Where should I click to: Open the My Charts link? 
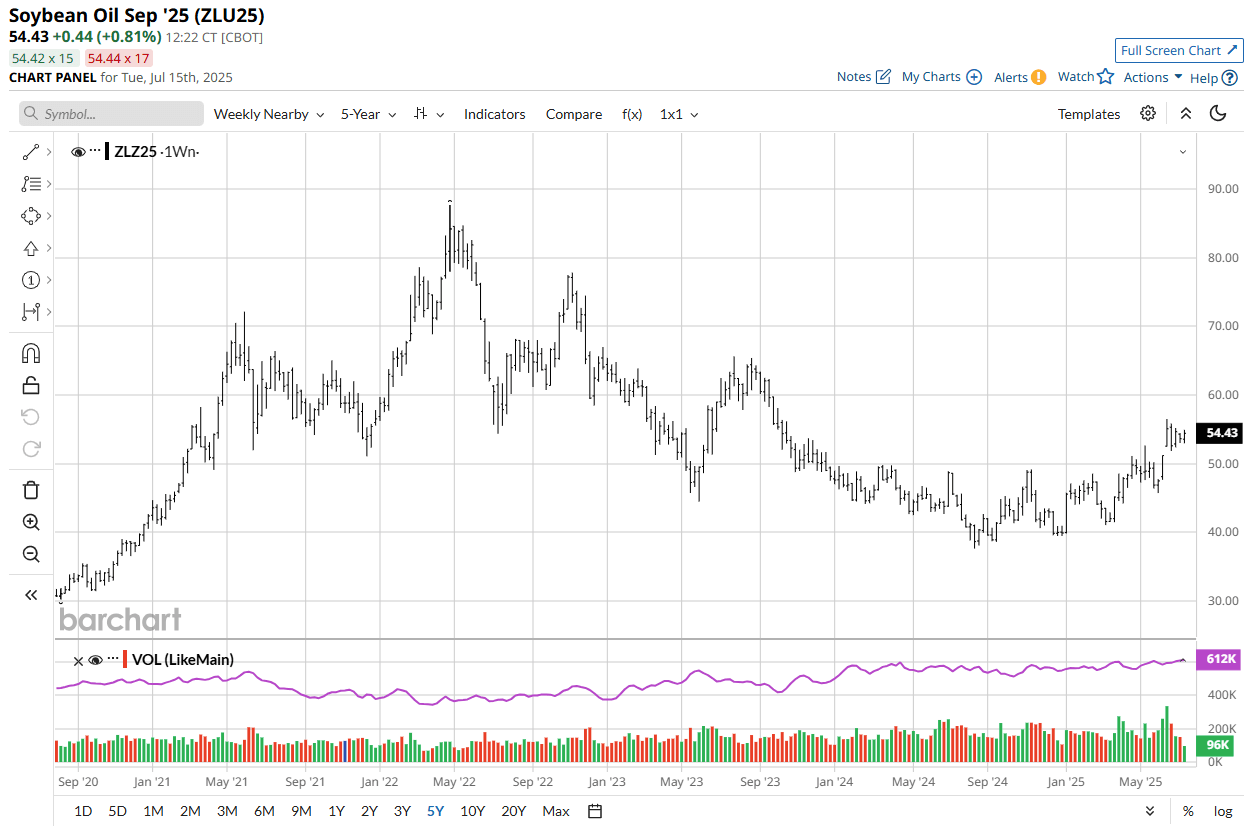pyautogui.click(x=942, y=77)
